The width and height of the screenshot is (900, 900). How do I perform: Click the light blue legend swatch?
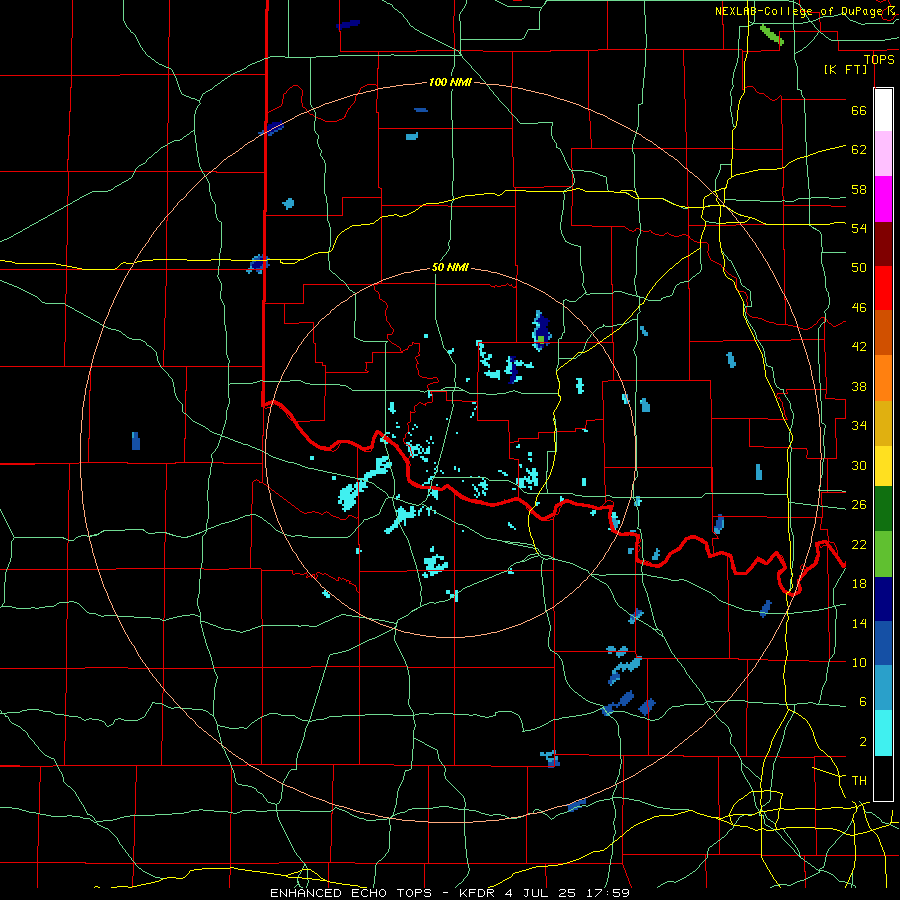pyautogui.click(x=883, y=688)
